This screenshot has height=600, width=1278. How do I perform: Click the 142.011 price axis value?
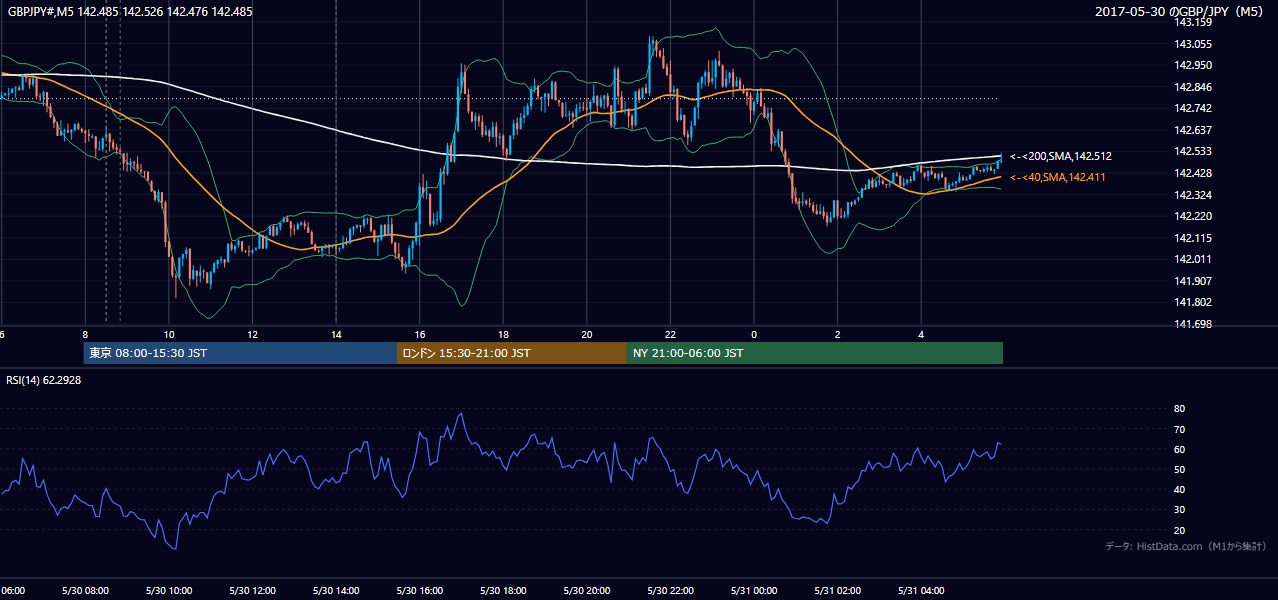pyautogui.click(x=1193, y=259)
